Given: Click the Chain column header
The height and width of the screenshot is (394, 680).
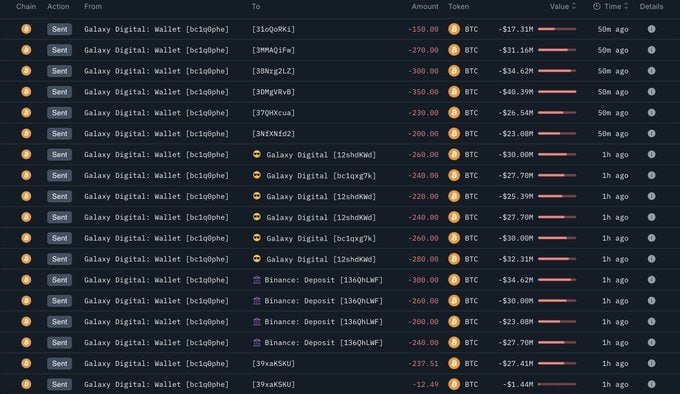Looking at the screenshot, I should (x=26, y=7).
